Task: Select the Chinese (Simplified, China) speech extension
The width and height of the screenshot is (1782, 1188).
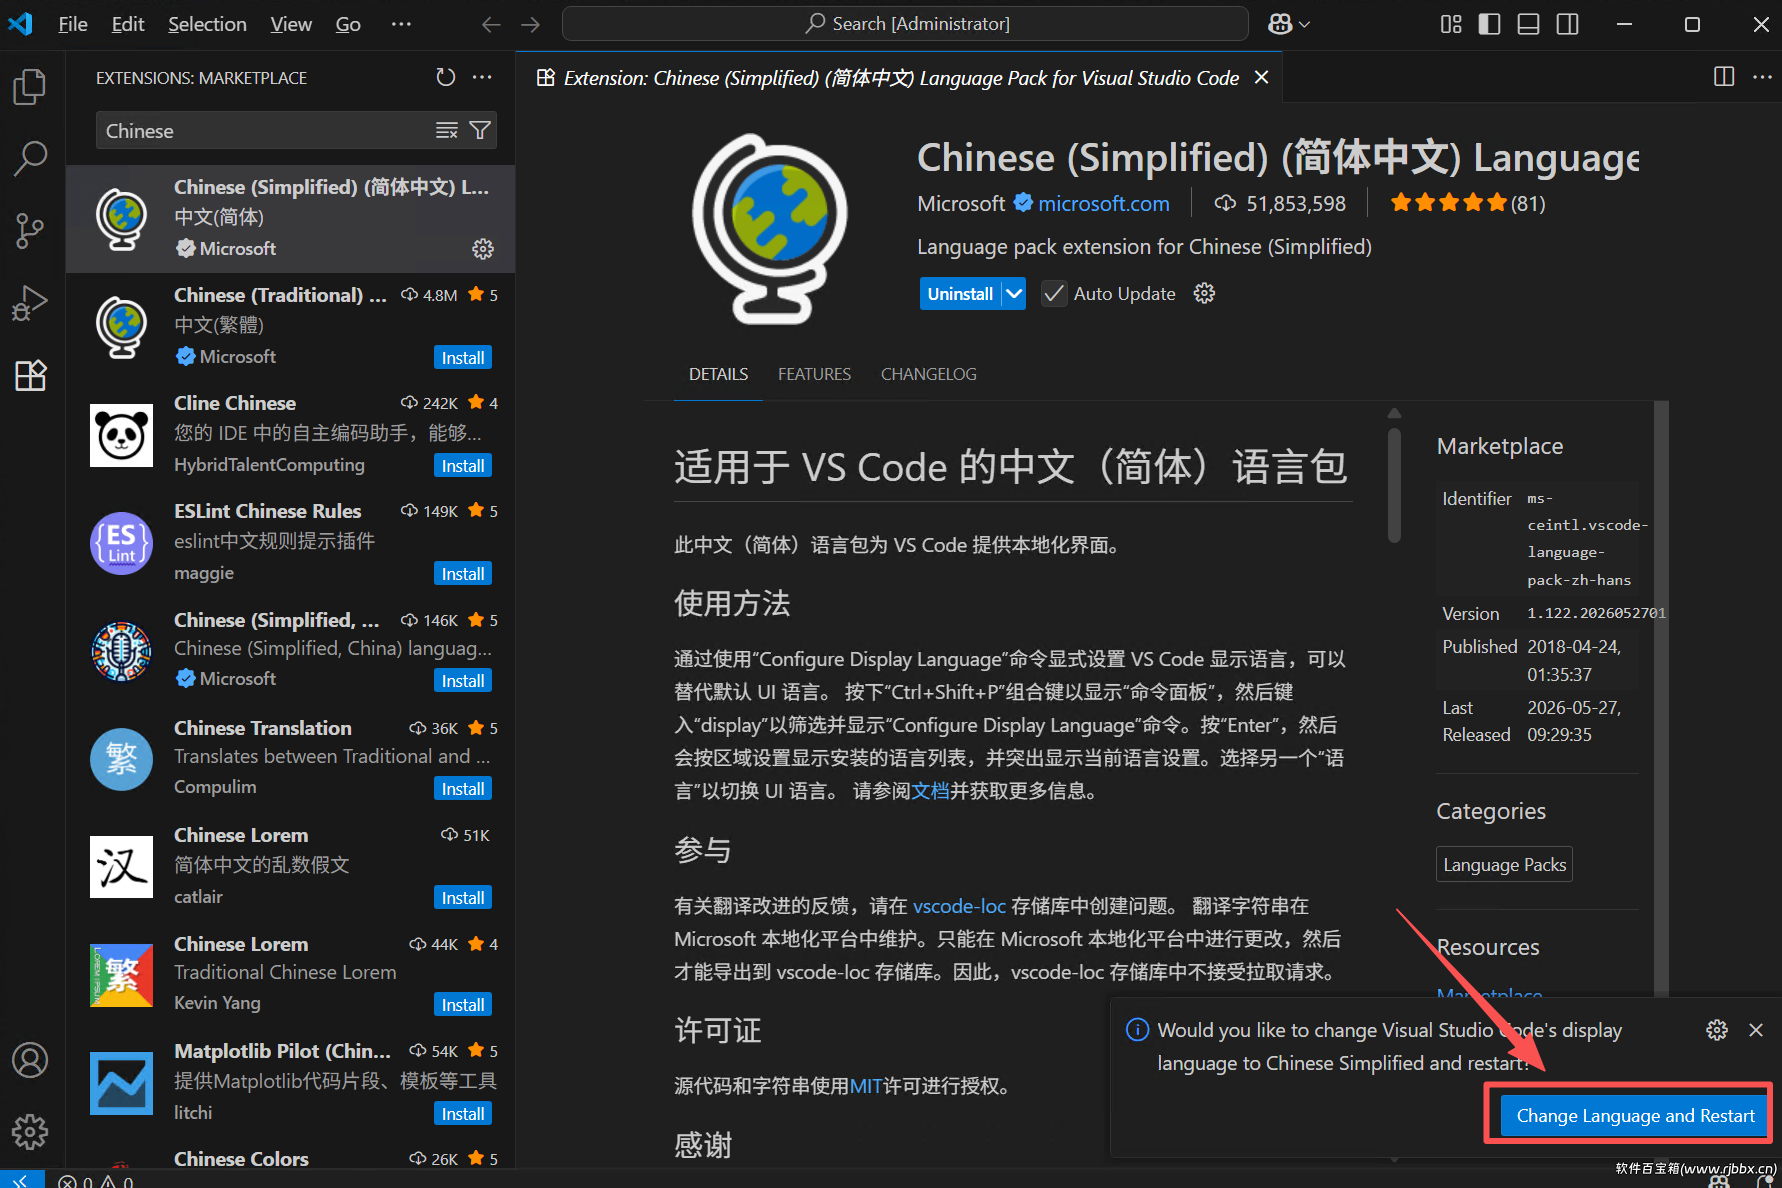Action: tap(291, 650)
